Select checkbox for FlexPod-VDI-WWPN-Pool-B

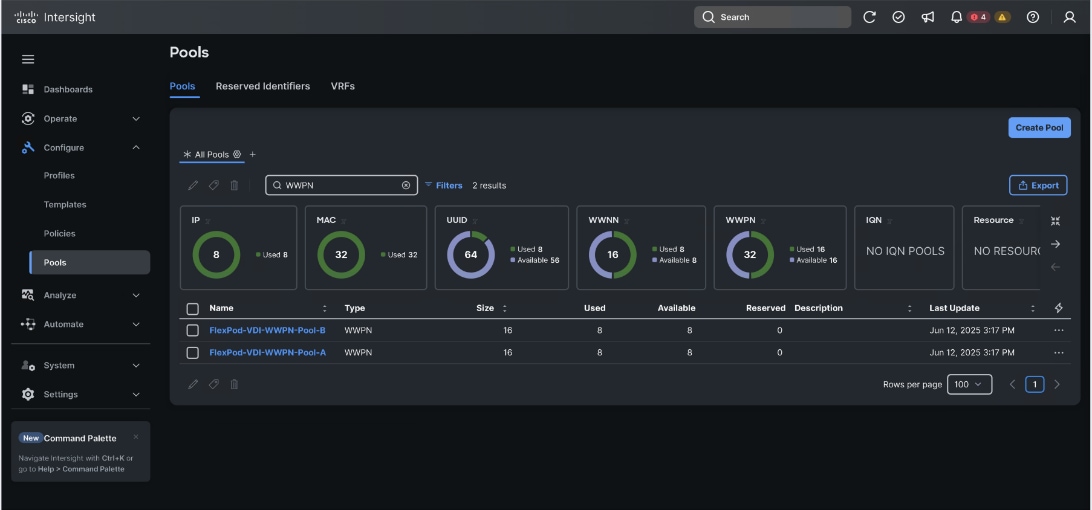(x=193, y=330)
